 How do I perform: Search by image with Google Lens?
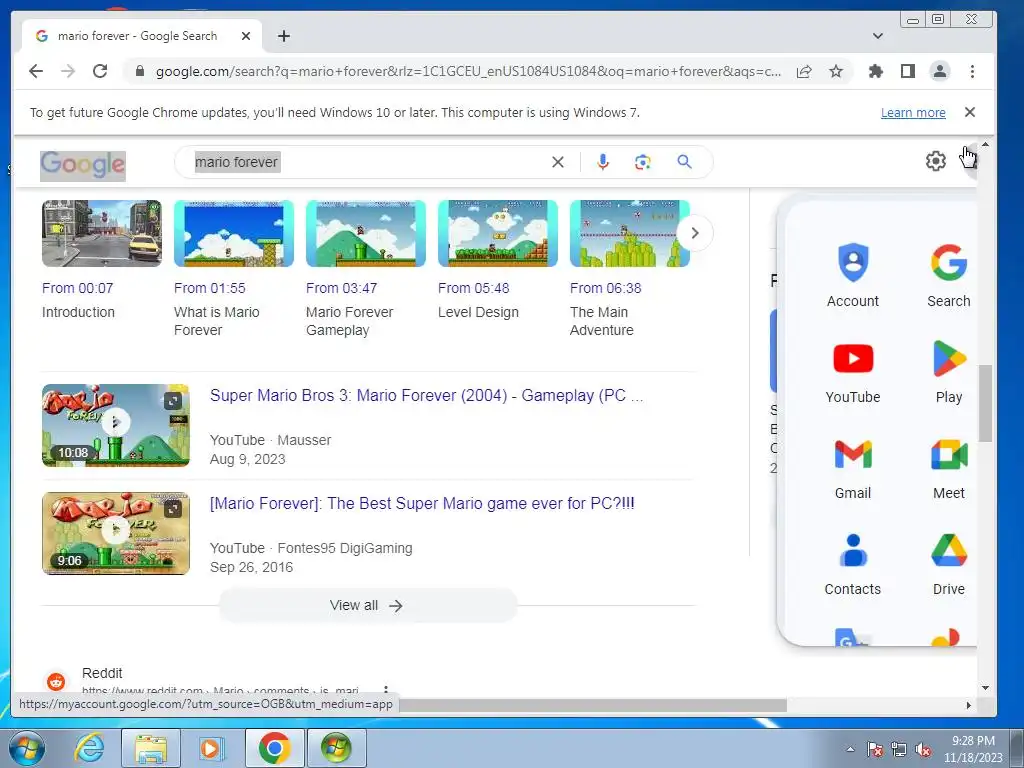tap(643, 162)
